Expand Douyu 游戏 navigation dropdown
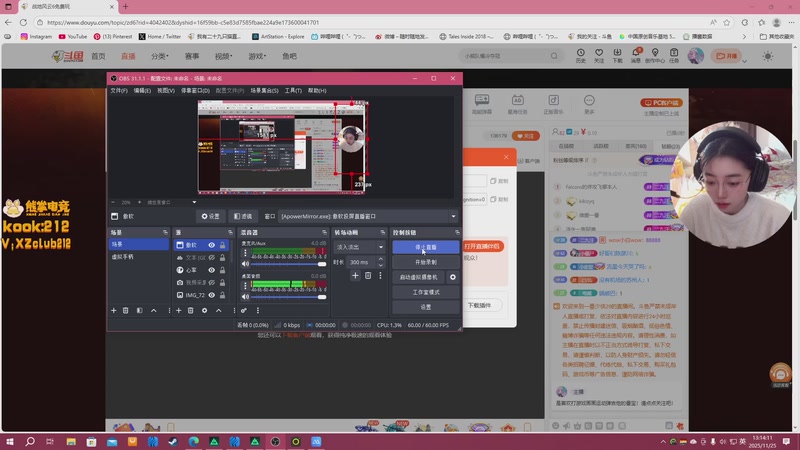Screen dimensions: 800x450 tap(257, 56)
